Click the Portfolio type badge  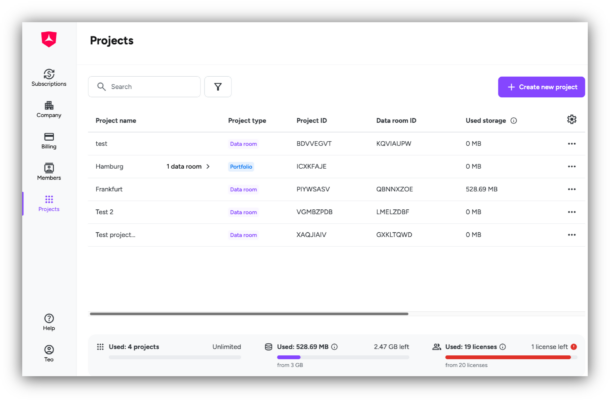[241, 167]
